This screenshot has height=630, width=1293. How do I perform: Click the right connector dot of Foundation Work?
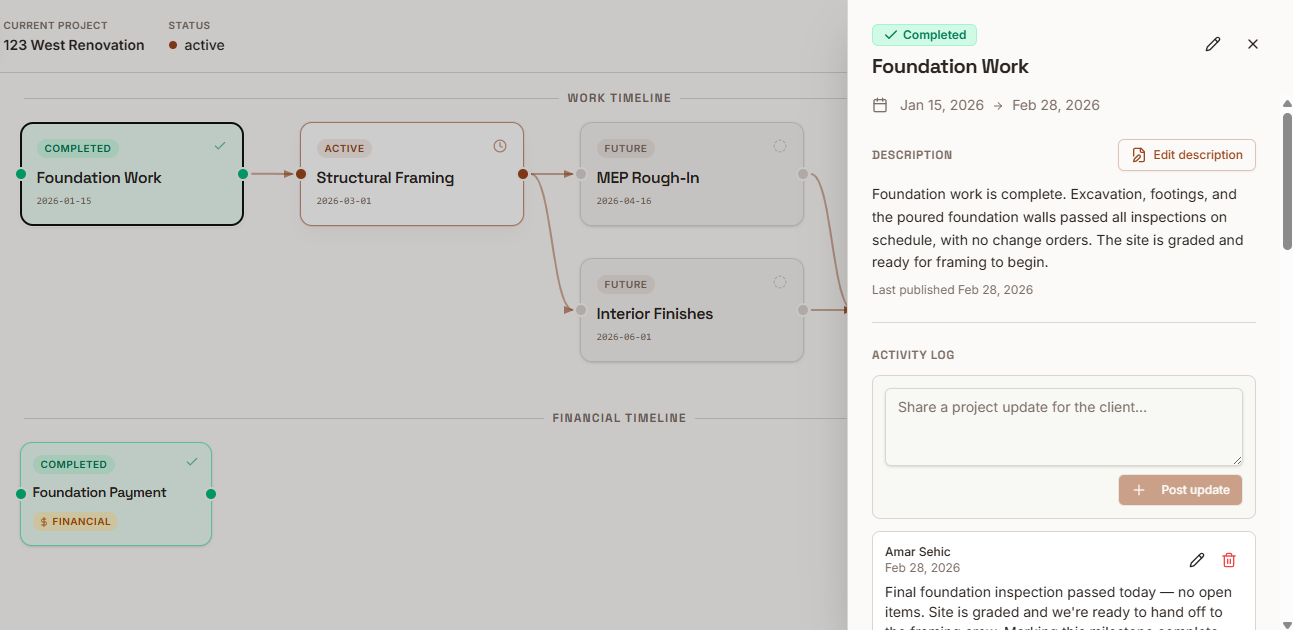click(x=243, y=174)
